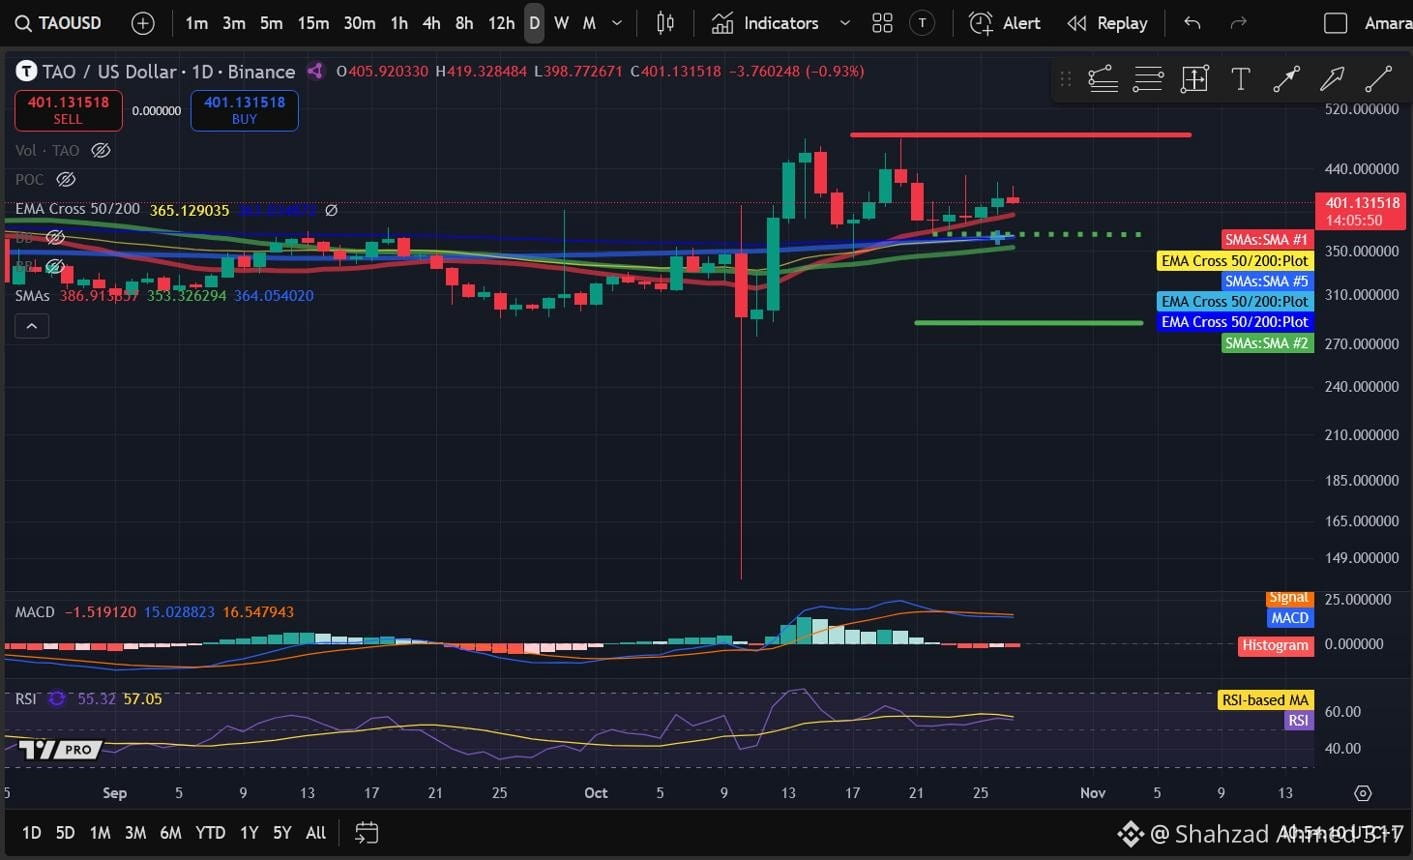Click the blue SMAs:SMA #5 label

1267,281
